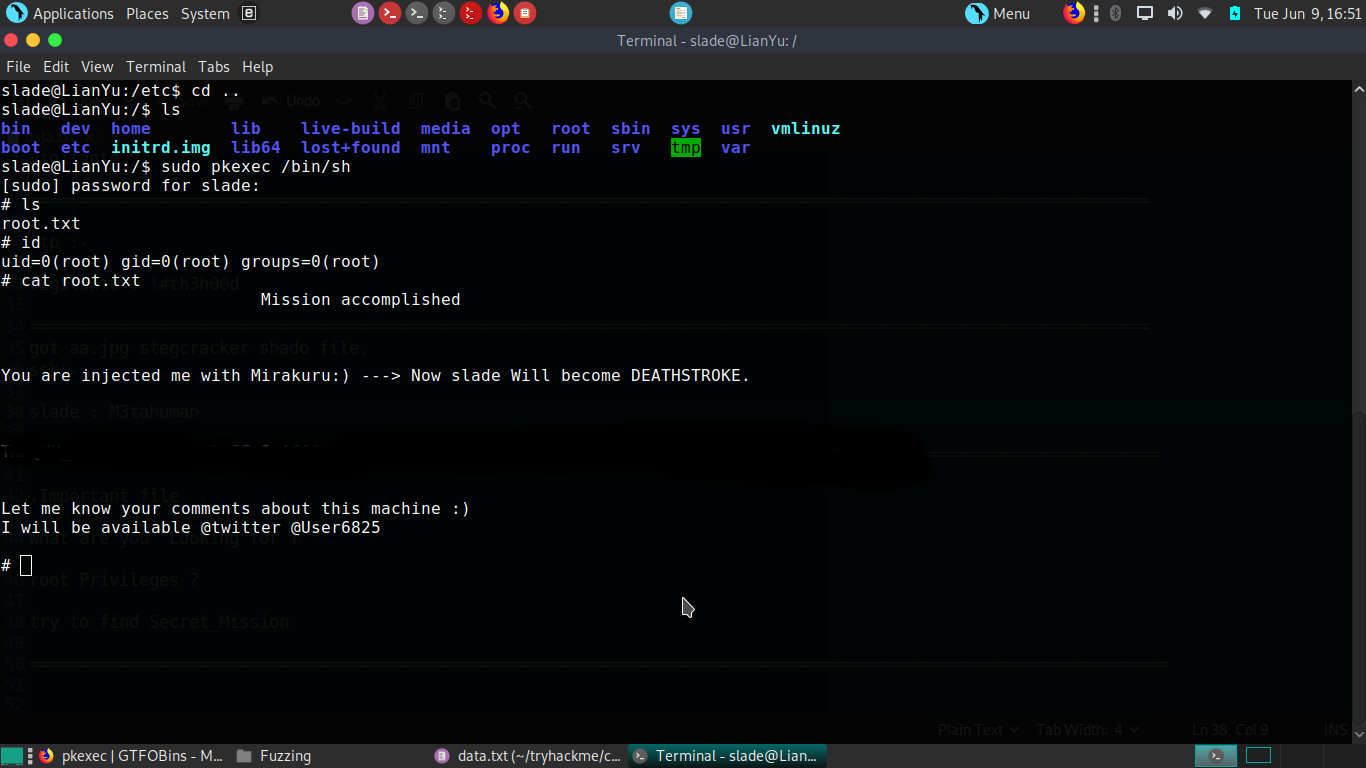Launch Firefox from the top panel launchers
Image resolution: width=1366 pixels, height=768 pixels.
pyautogui.click(x=498, y=13)
